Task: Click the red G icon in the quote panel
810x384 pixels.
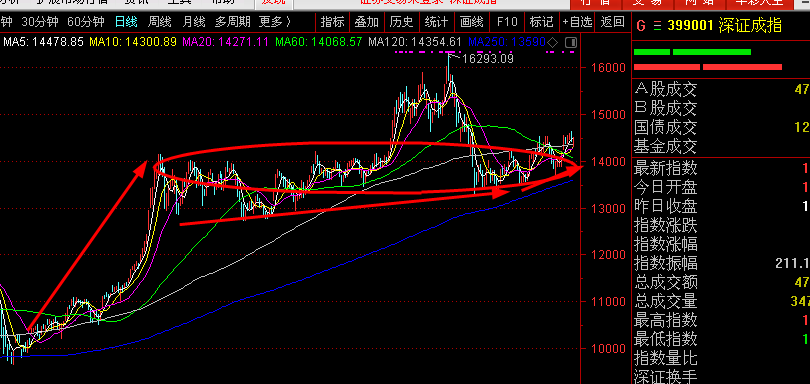Action: click(x=641, y=25)
